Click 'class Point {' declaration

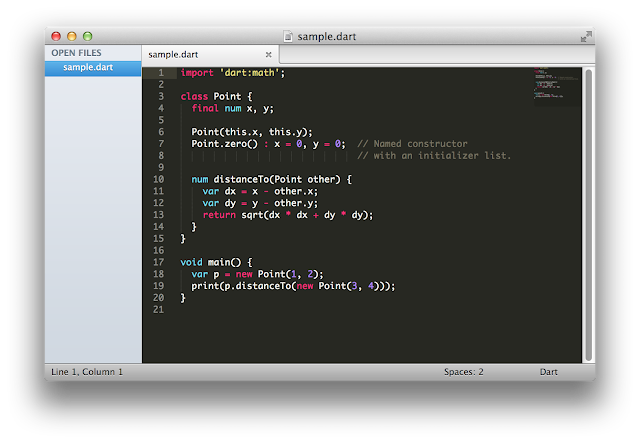coord(217,96)
